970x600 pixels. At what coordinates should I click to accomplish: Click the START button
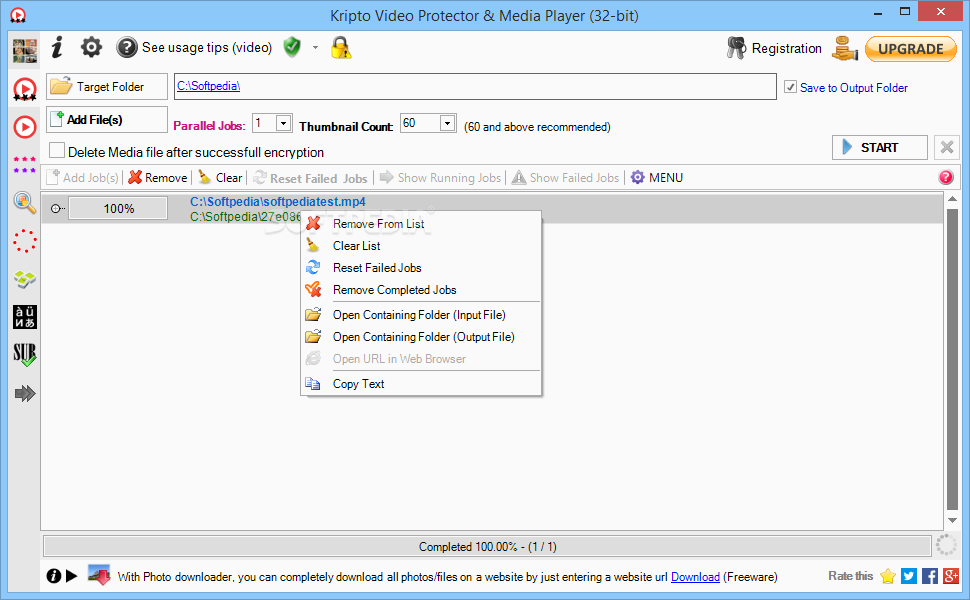tap(880, 147)
